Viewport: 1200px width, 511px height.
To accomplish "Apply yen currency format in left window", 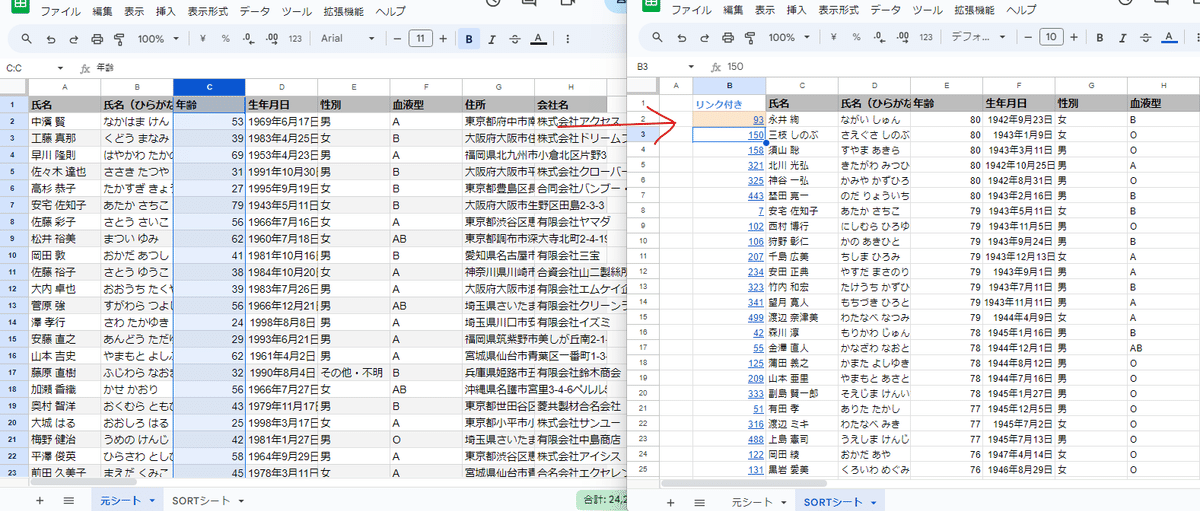I will click(x=203, y=39).
